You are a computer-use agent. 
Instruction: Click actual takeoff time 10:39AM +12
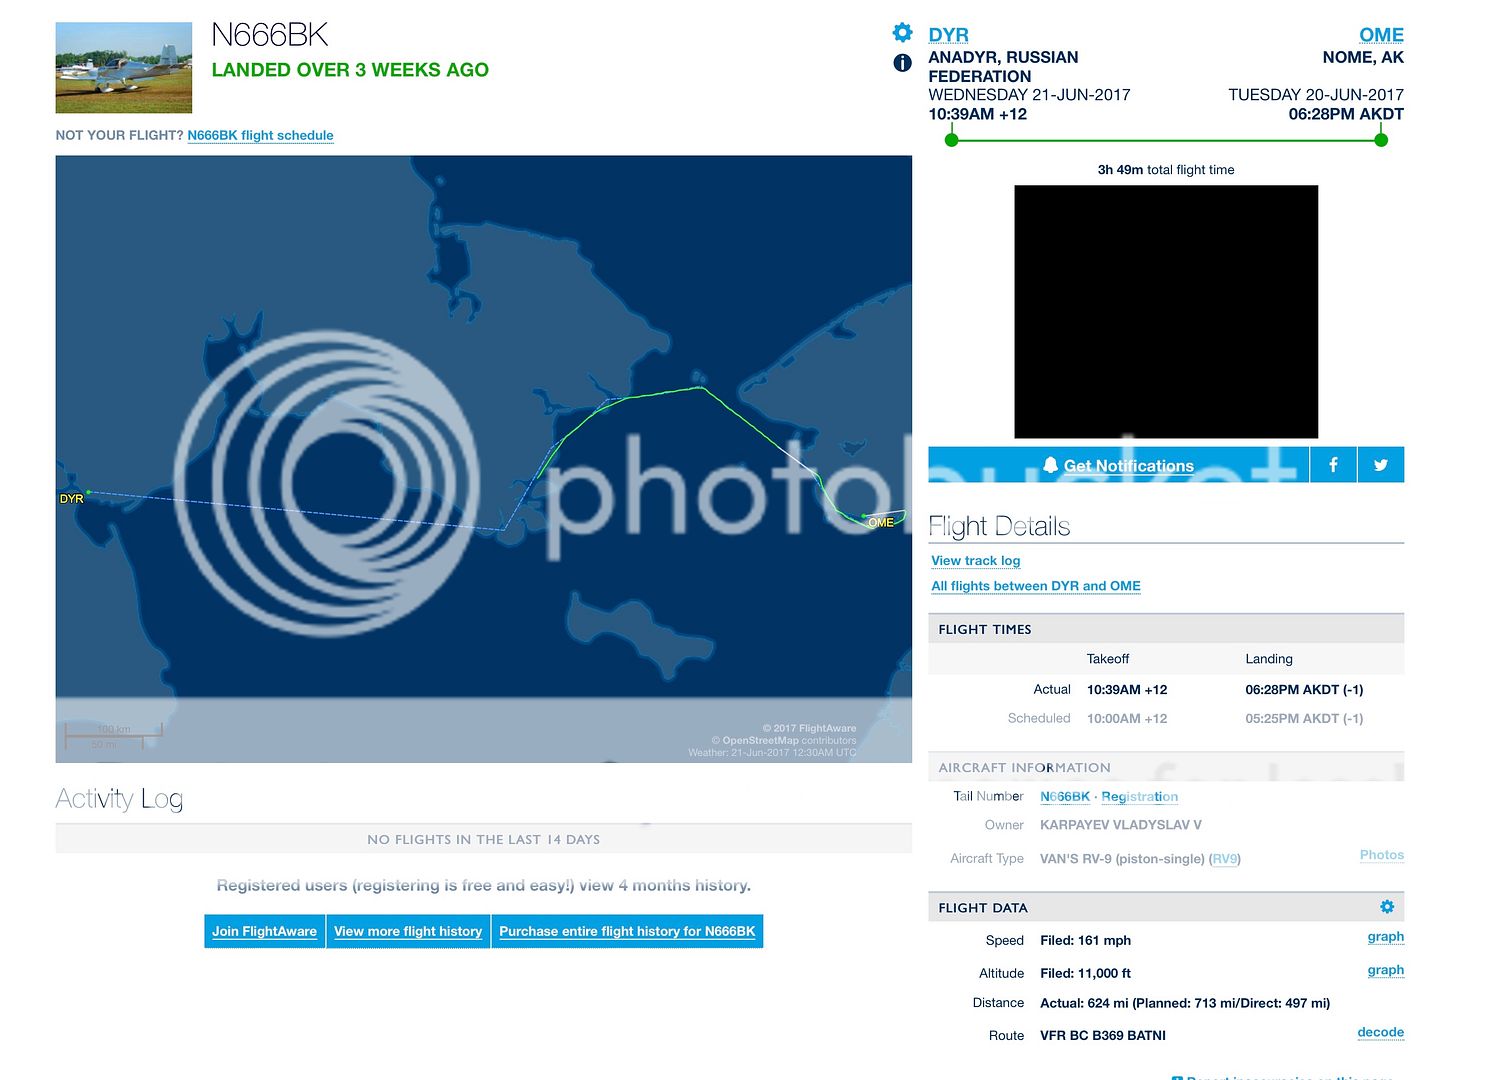pos(1127,690)
